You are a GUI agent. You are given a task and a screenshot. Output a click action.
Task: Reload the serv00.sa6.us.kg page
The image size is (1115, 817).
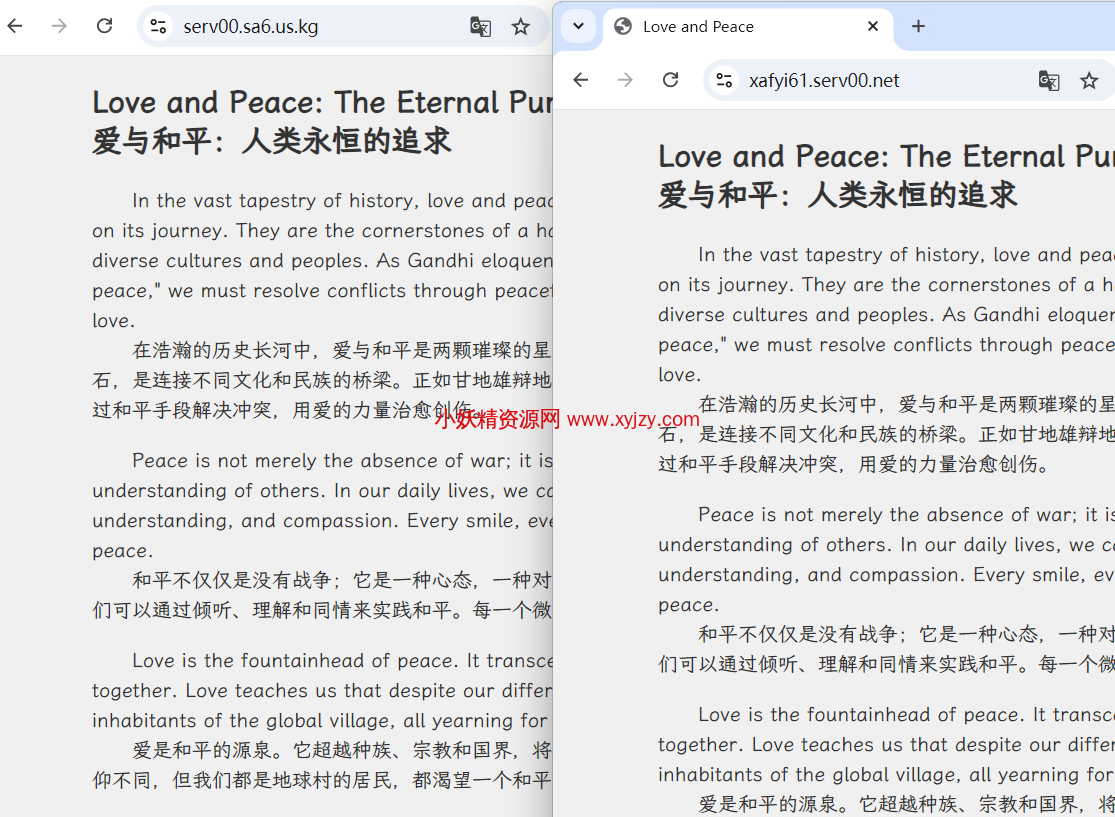(105, 26)
